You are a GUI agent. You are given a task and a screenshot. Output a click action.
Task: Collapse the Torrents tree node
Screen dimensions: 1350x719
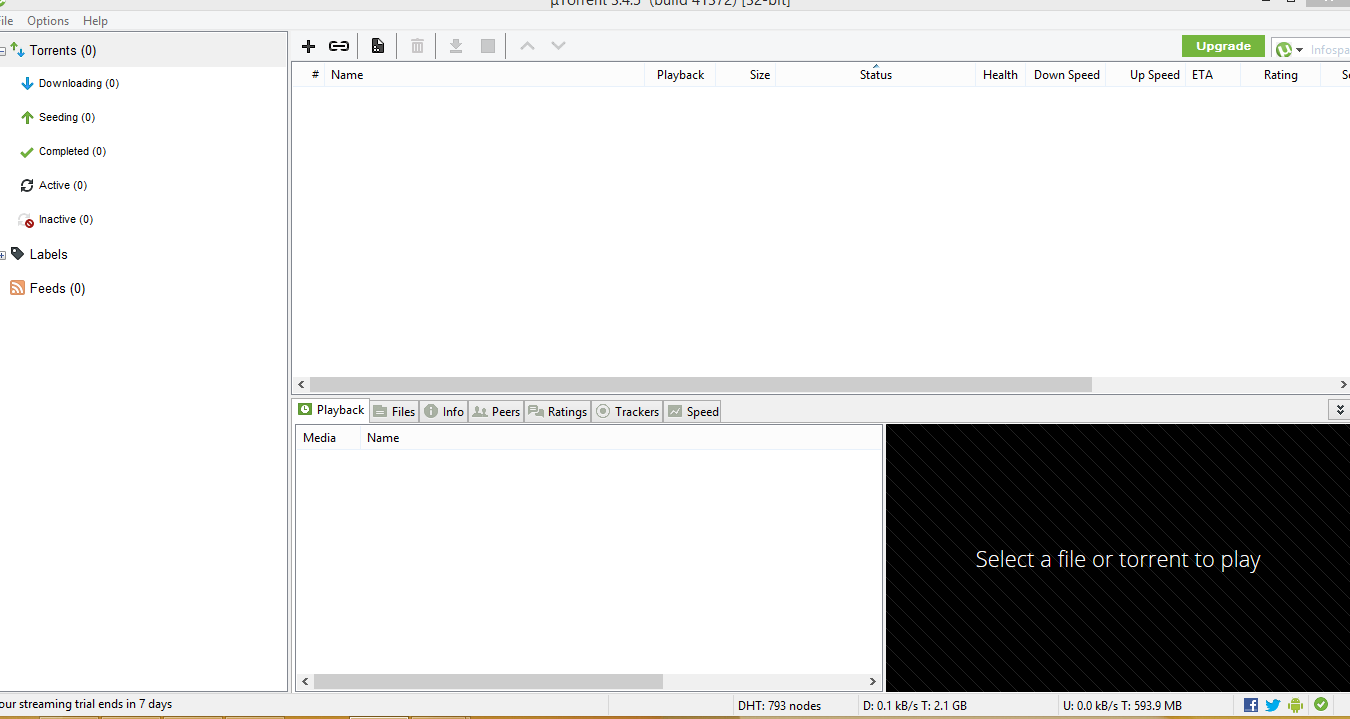pos(3,50)
